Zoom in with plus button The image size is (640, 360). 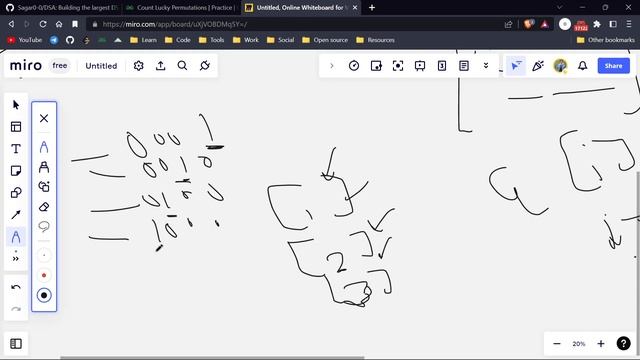pos(601,344)
